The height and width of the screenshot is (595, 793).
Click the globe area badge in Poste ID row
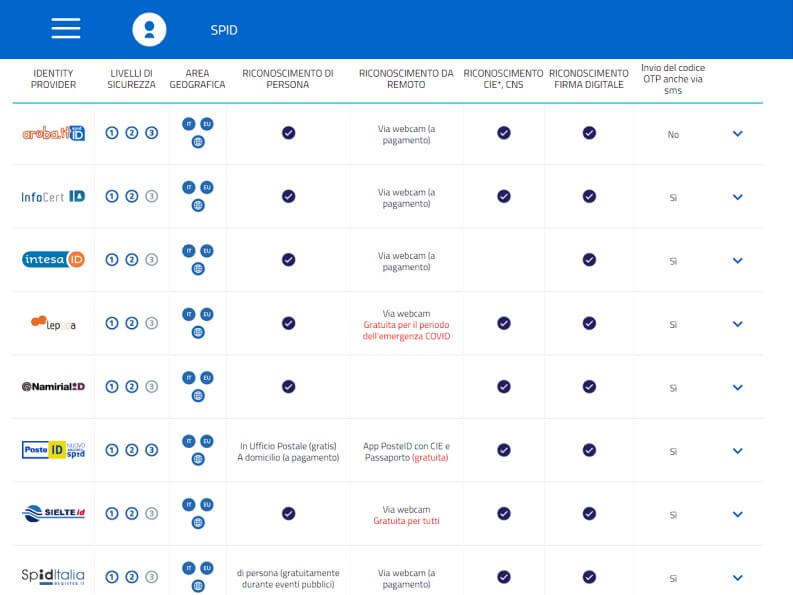click(x=198, y=459)
